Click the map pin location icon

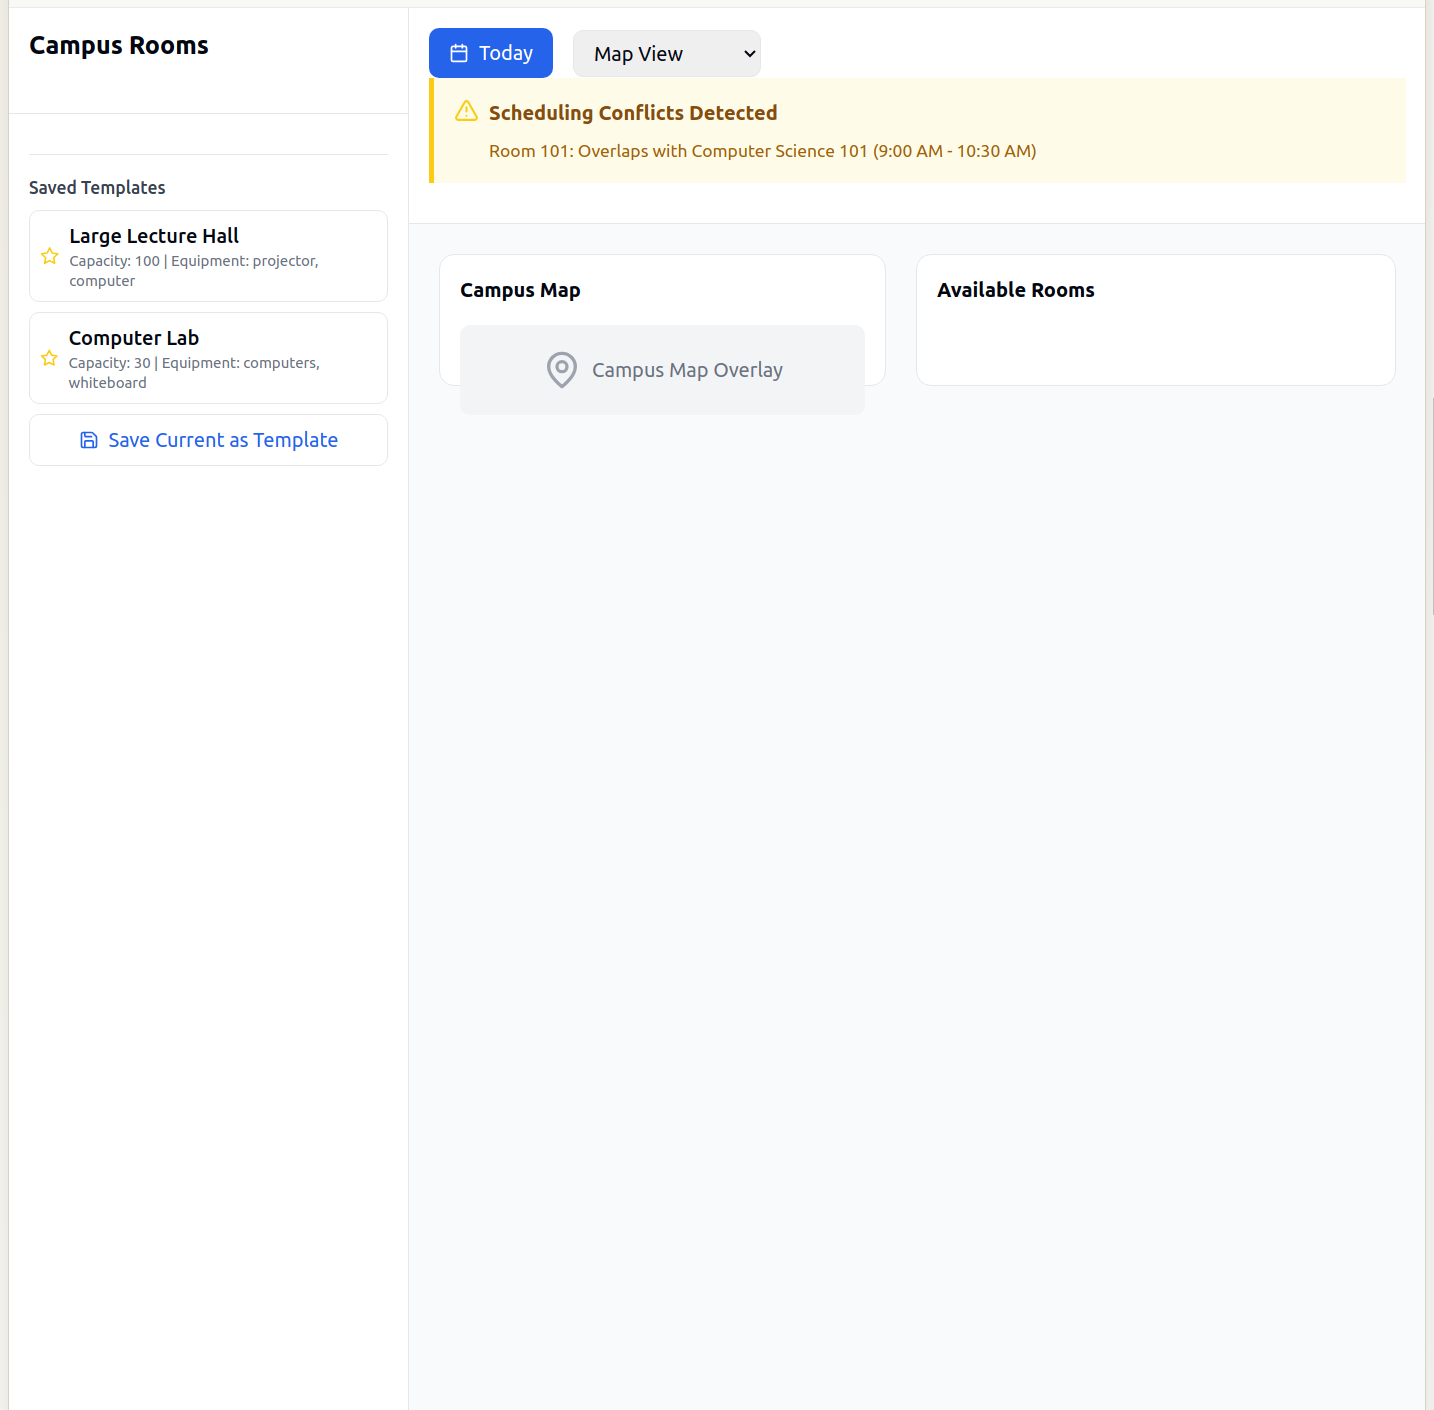point(562,370)
